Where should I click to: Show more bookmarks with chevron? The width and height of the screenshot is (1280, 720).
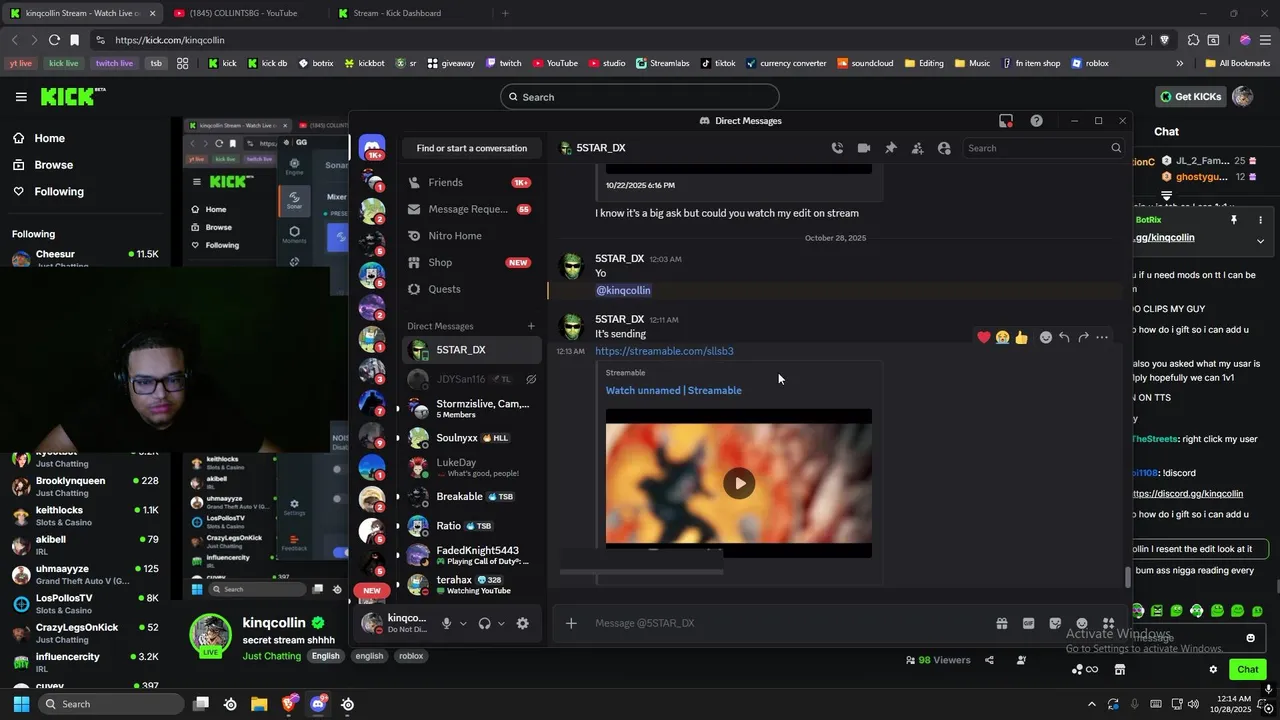click(1180, 63)
